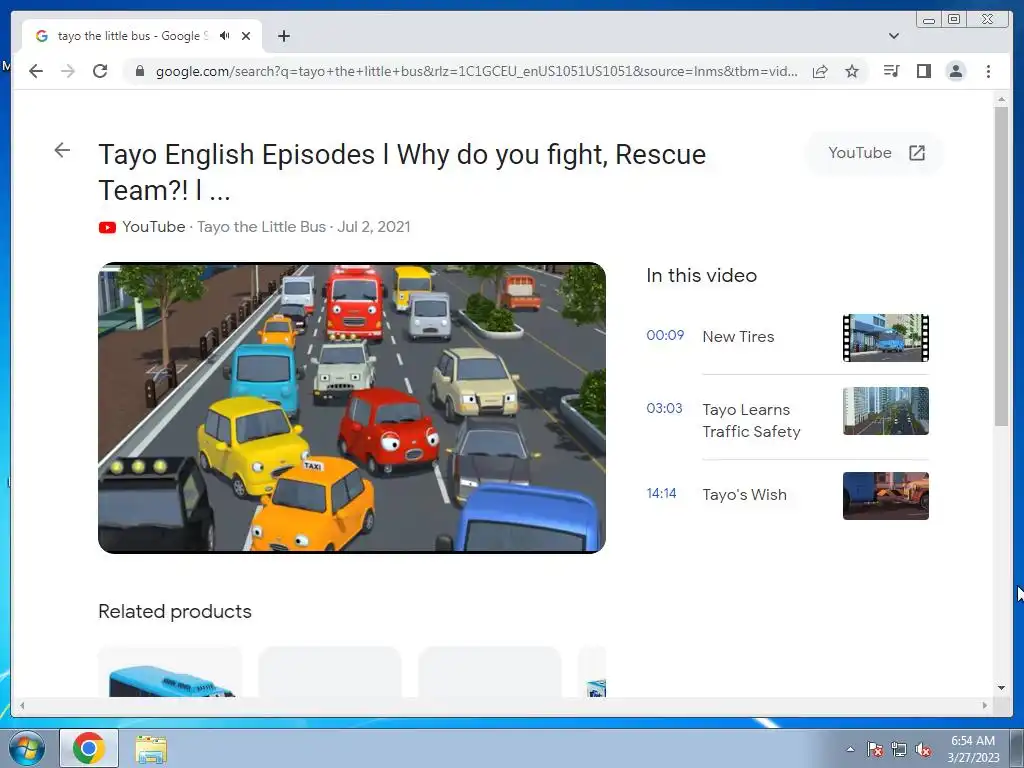Click the red YouTube logo icon
The image size is (1024, 768).
pyautogui.click(x=107, y=227)
